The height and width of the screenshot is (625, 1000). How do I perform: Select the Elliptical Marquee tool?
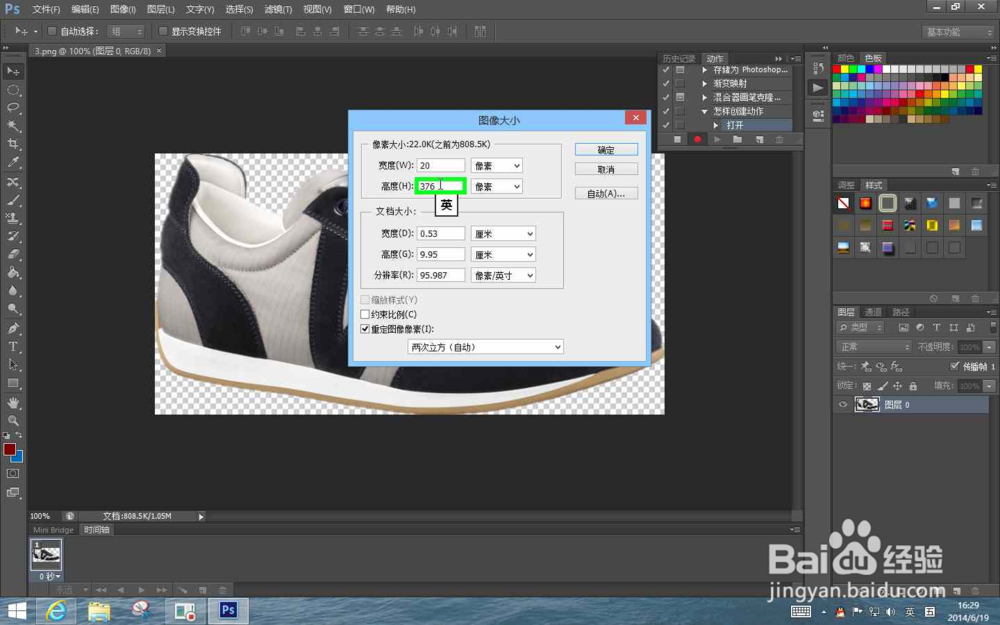click(13, 90)
